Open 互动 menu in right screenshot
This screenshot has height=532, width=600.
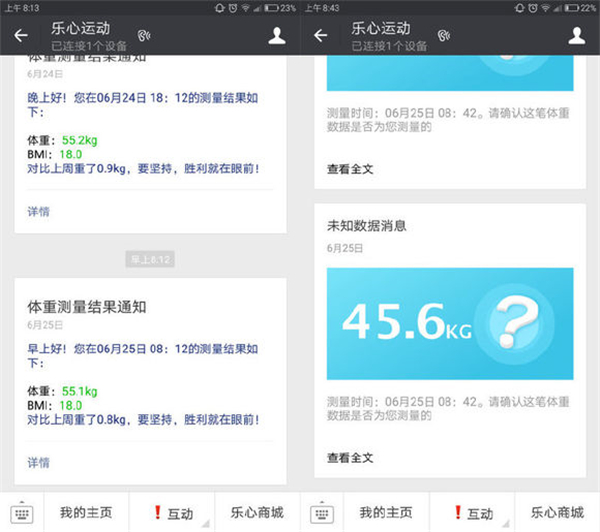pyautogui.click(x=472, y=512)
